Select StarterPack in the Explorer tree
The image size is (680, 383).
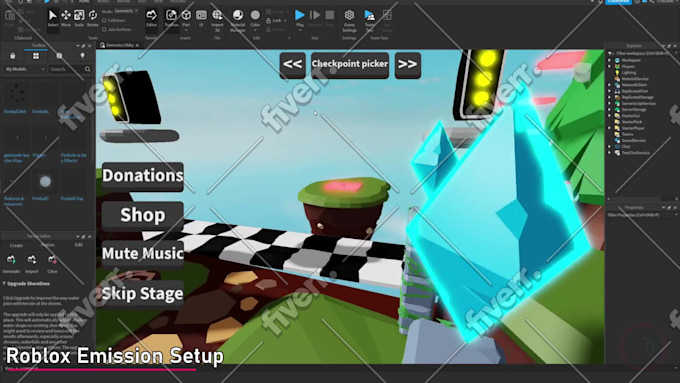[632, 122]
